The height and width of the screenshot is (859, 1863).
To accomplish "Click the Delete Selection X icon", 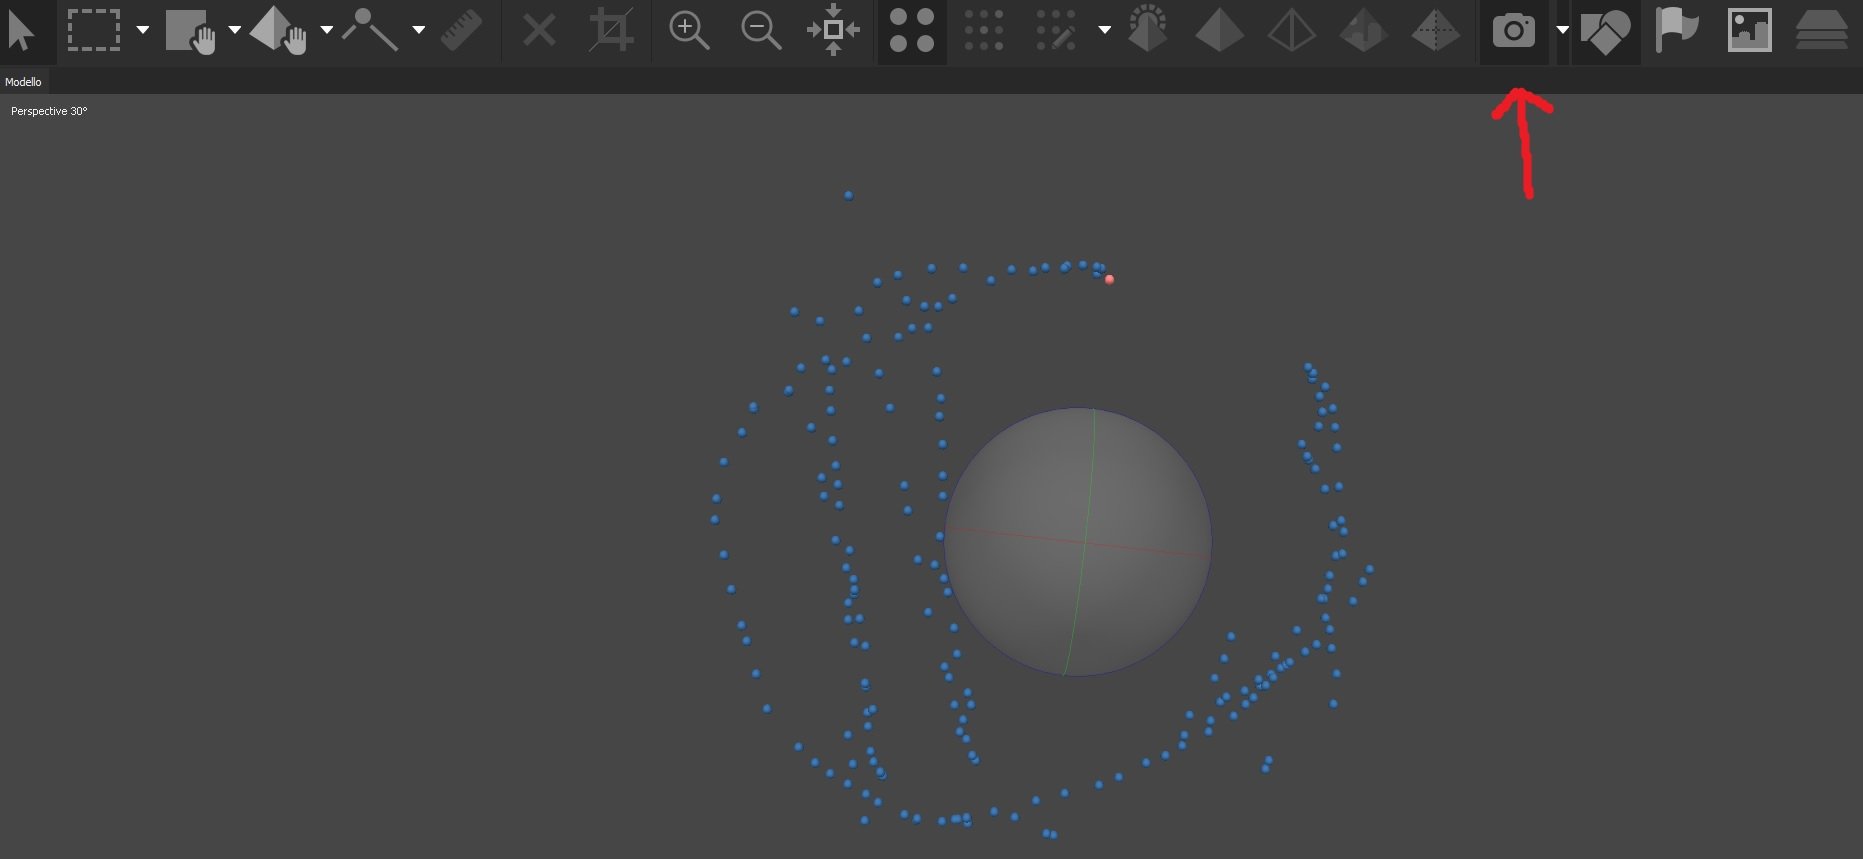I will click(539, 30).
